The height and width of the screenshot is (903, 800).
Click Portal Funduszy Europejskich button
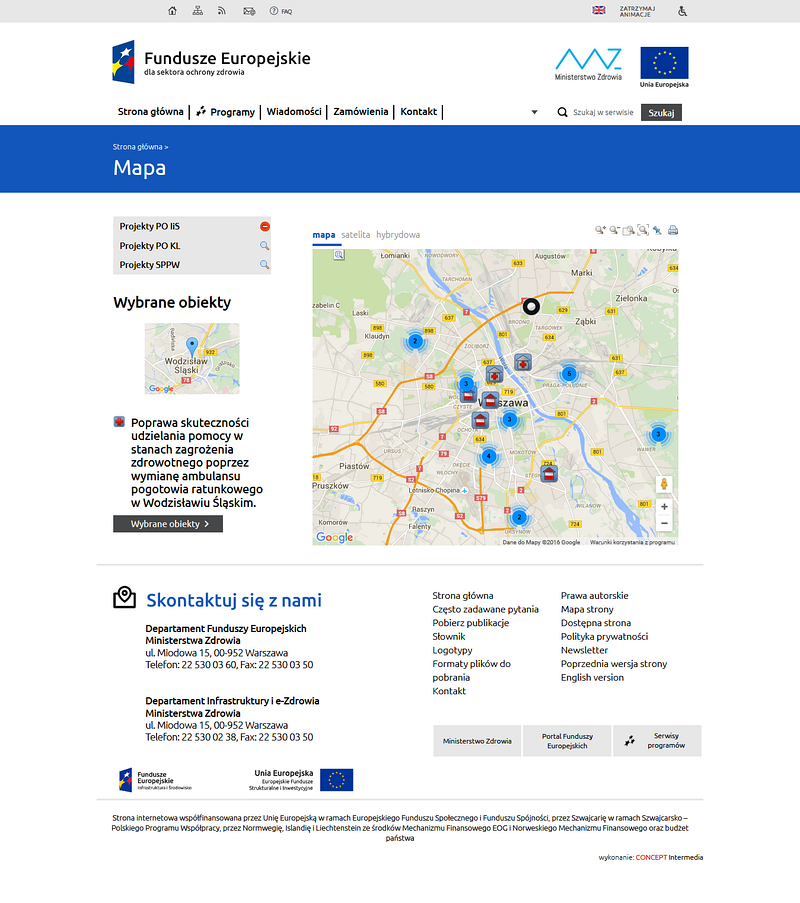click(567, 741)
